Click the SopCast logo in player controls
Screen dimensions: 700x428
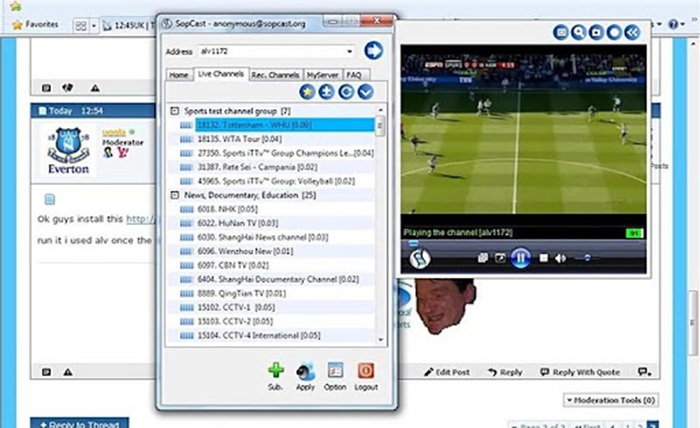tap(420, 258)
